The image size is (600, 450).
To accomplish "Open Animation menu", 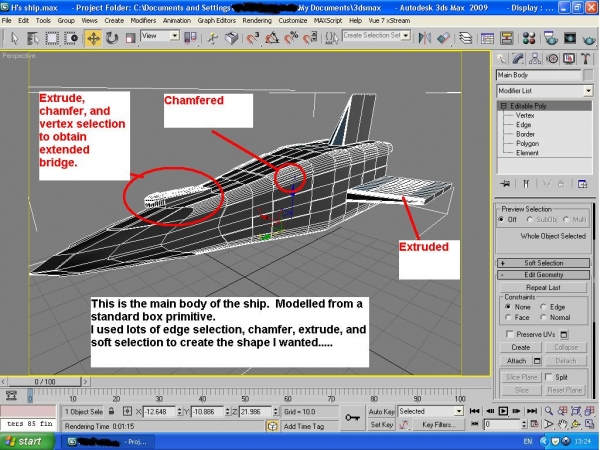I will (x=177, y=21).
